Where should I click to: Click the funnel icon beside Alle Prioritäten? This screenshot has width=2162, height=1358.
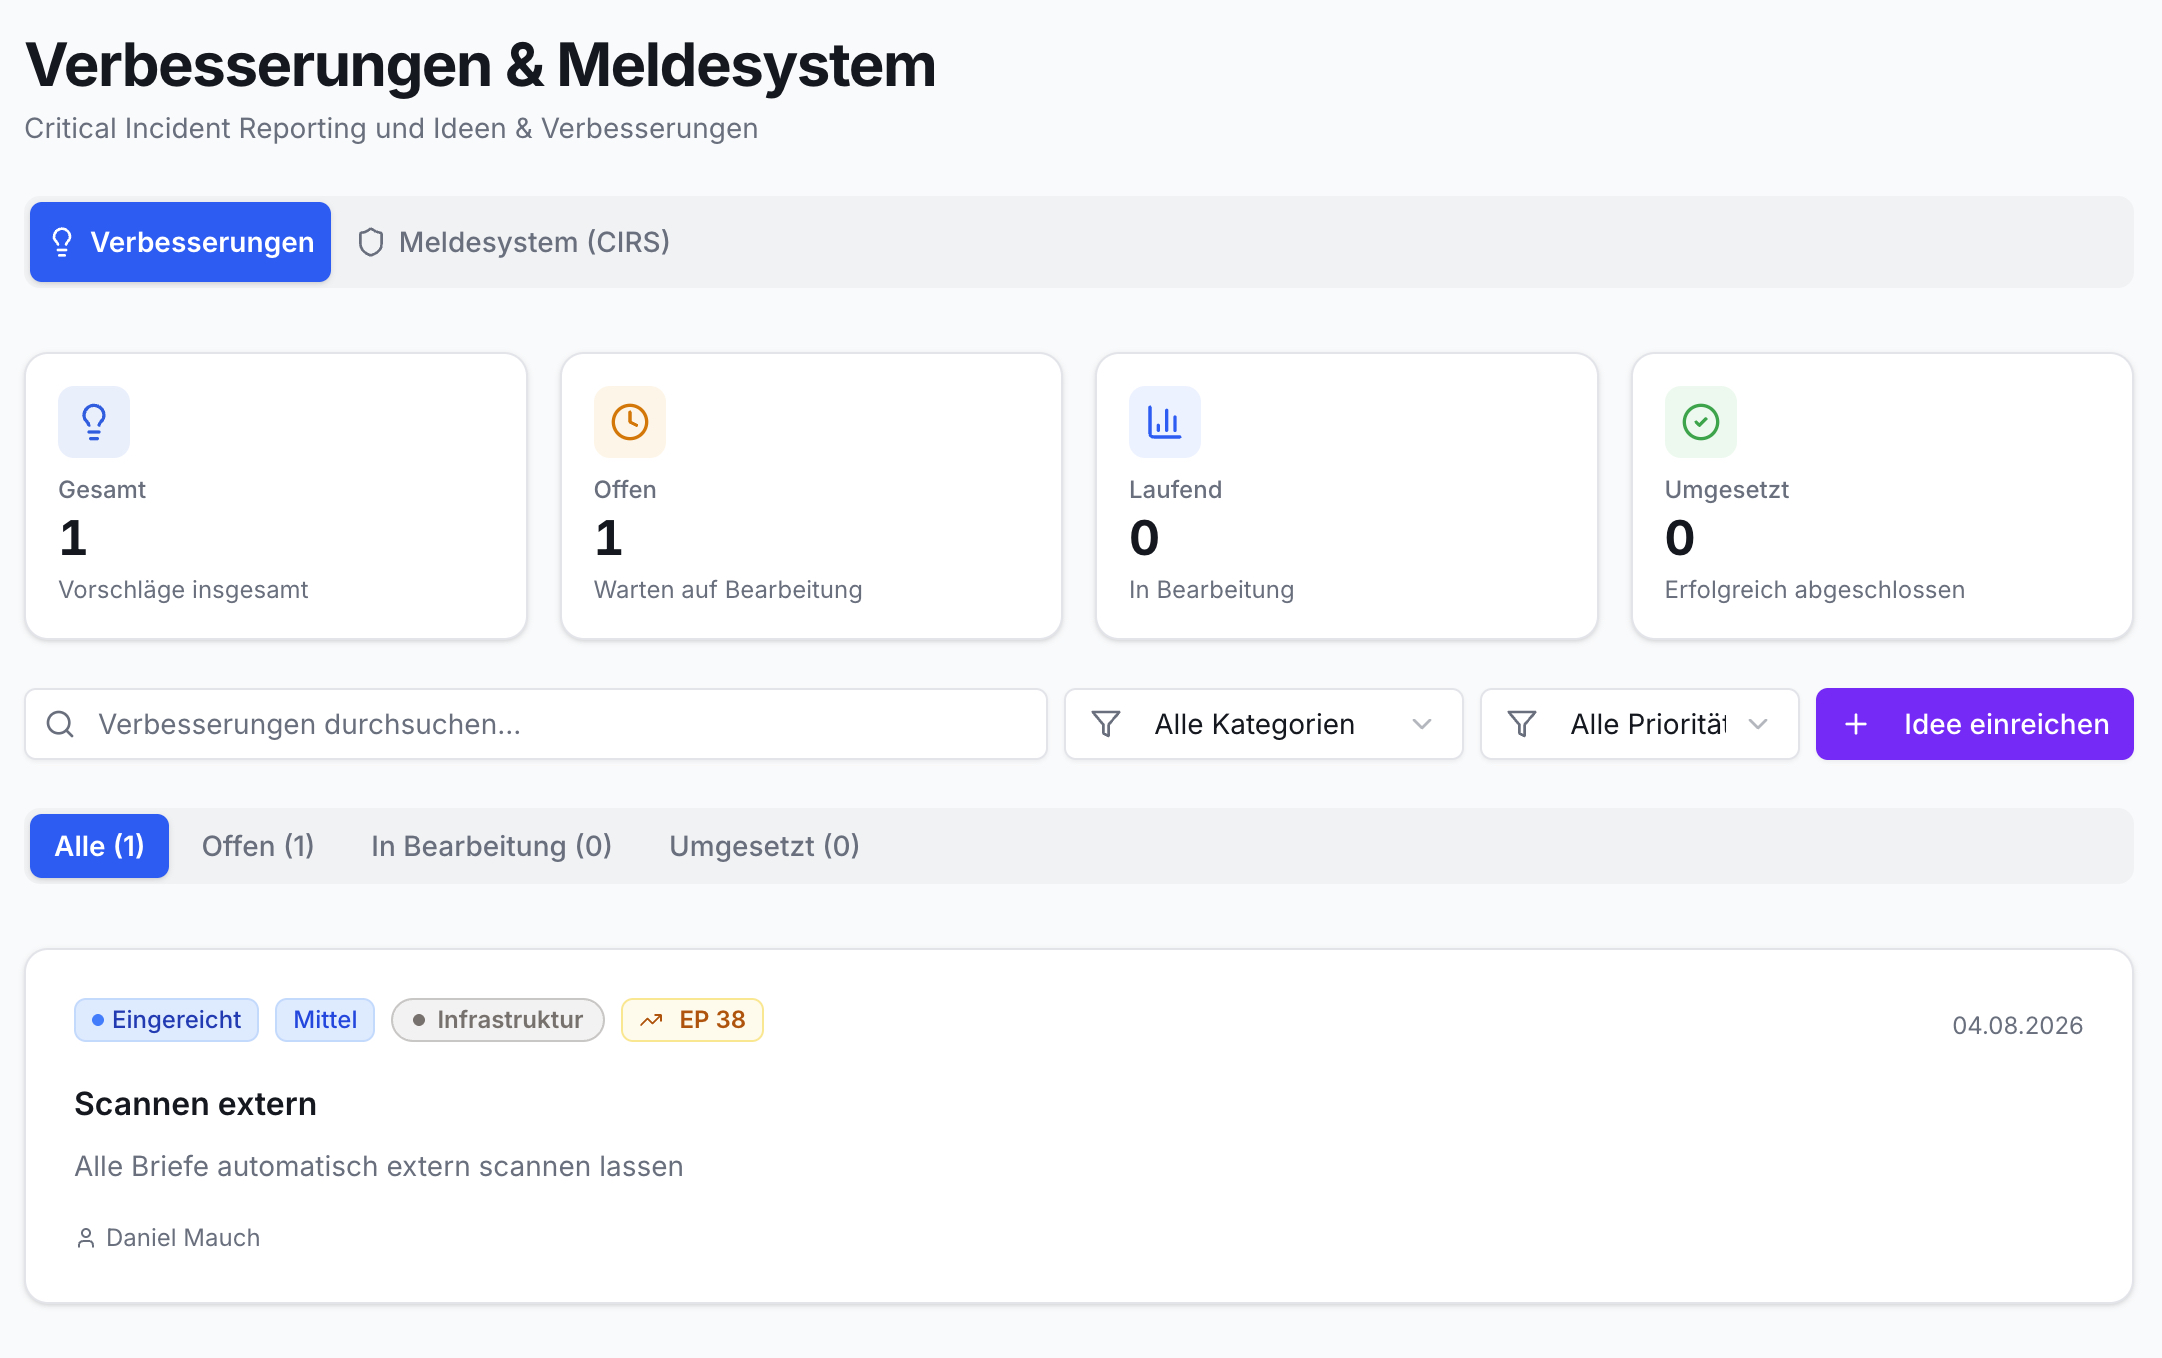coord(1522,724)
